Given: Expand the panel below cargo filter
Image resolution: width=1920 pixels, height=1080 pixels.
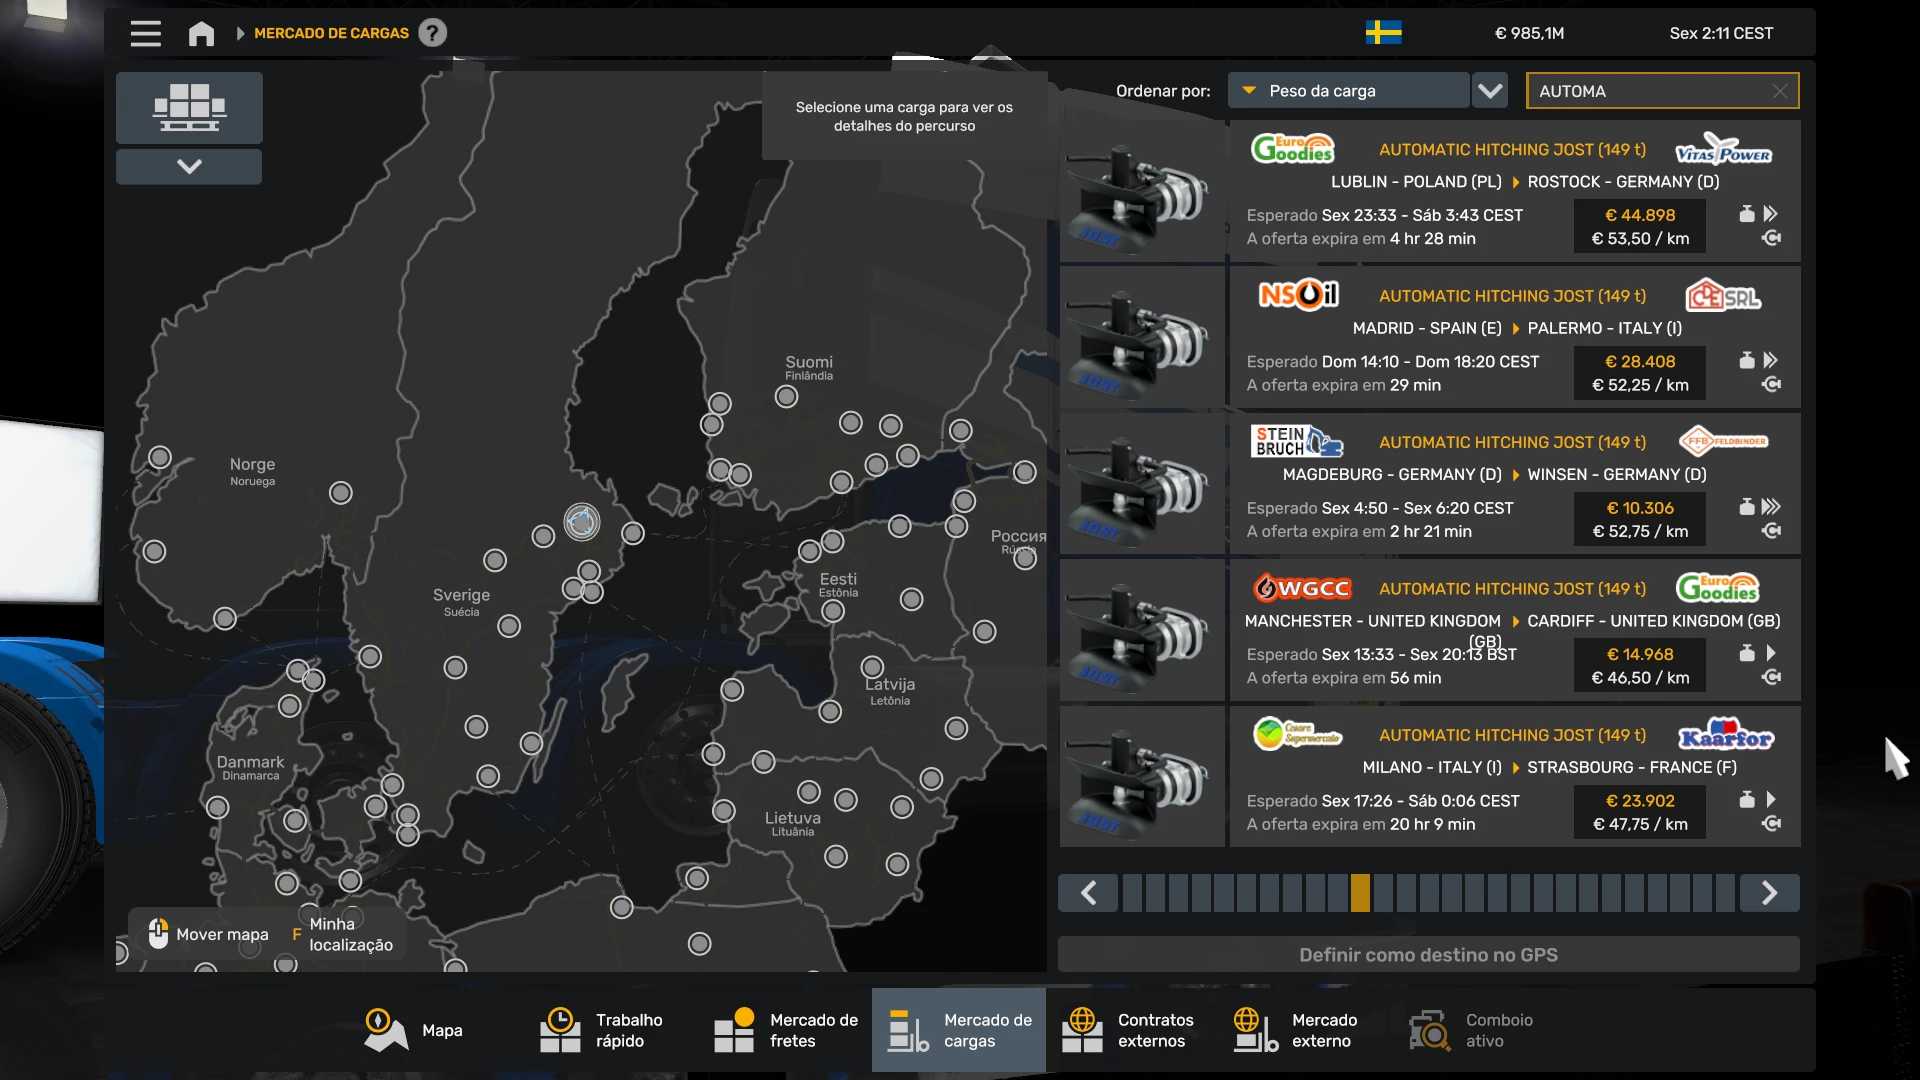Looking at the screenshot, I should [x=189, y=166].
